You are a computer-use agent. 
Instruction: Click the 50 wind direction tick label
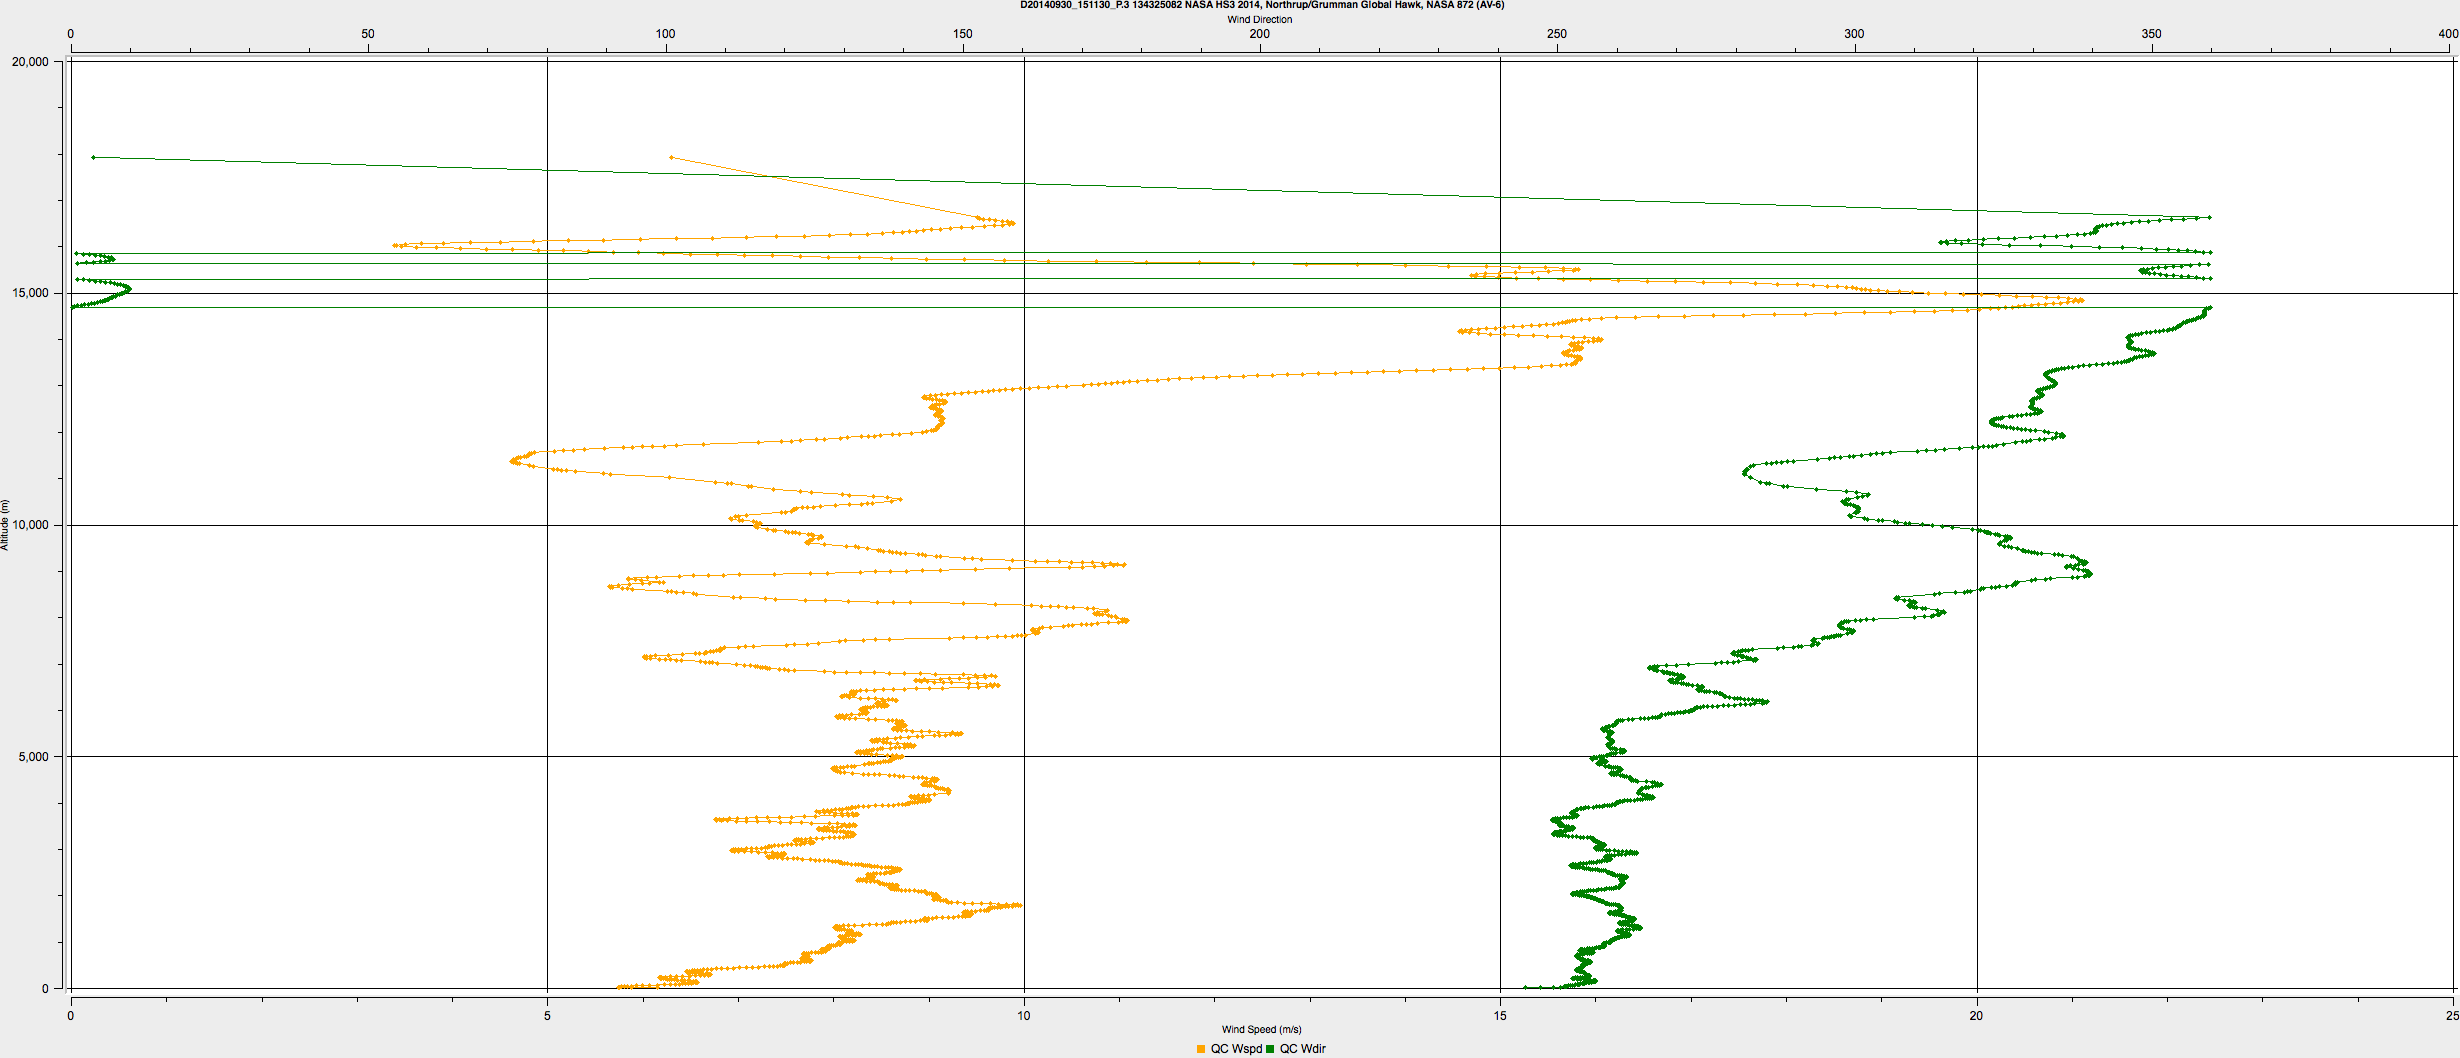(x=368, y=34)
